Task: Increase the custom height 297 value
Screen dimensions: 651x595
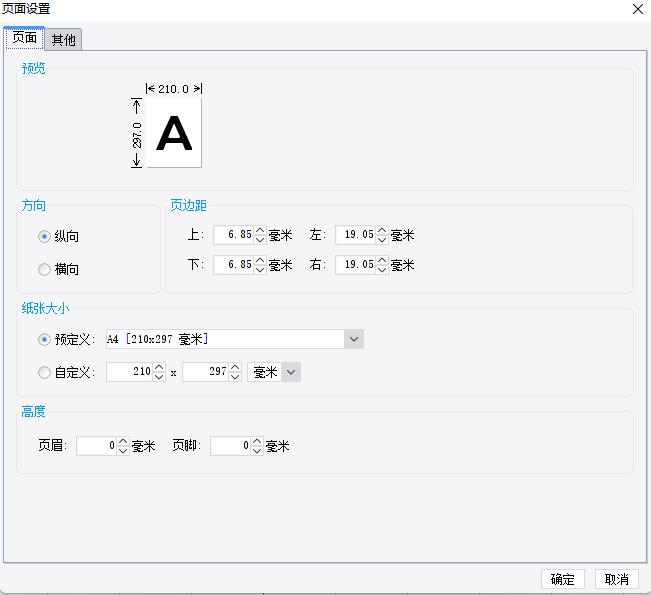Action: click(x=235, y=367)
